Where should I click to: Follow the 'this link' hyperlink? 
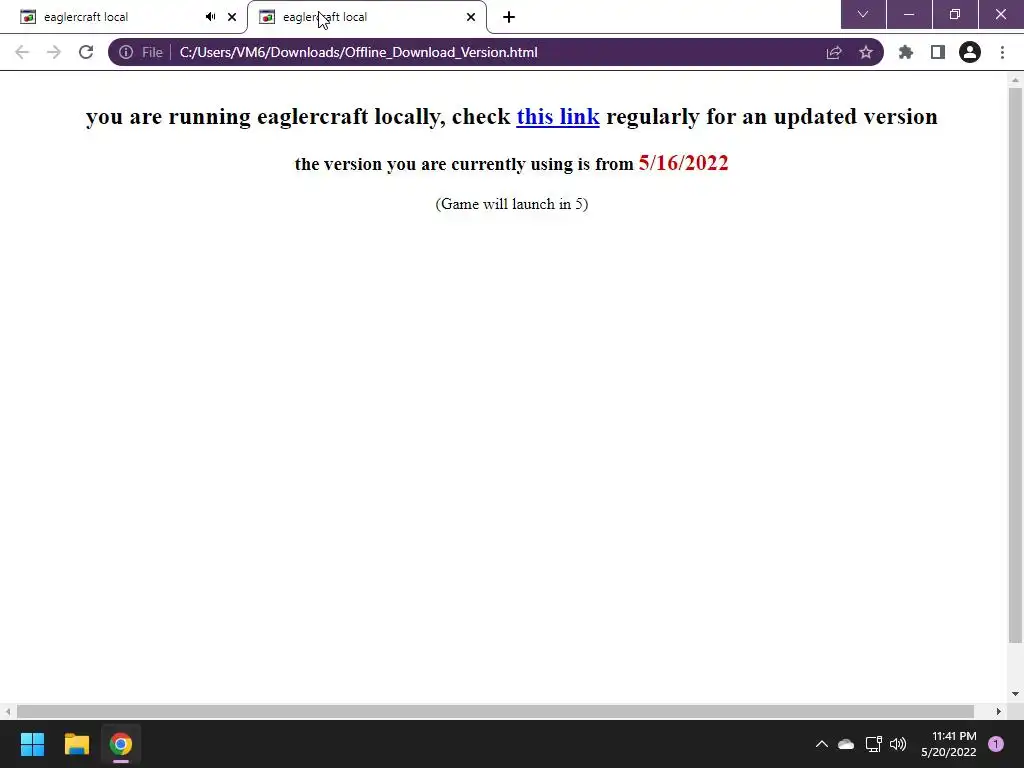[558, 116]
